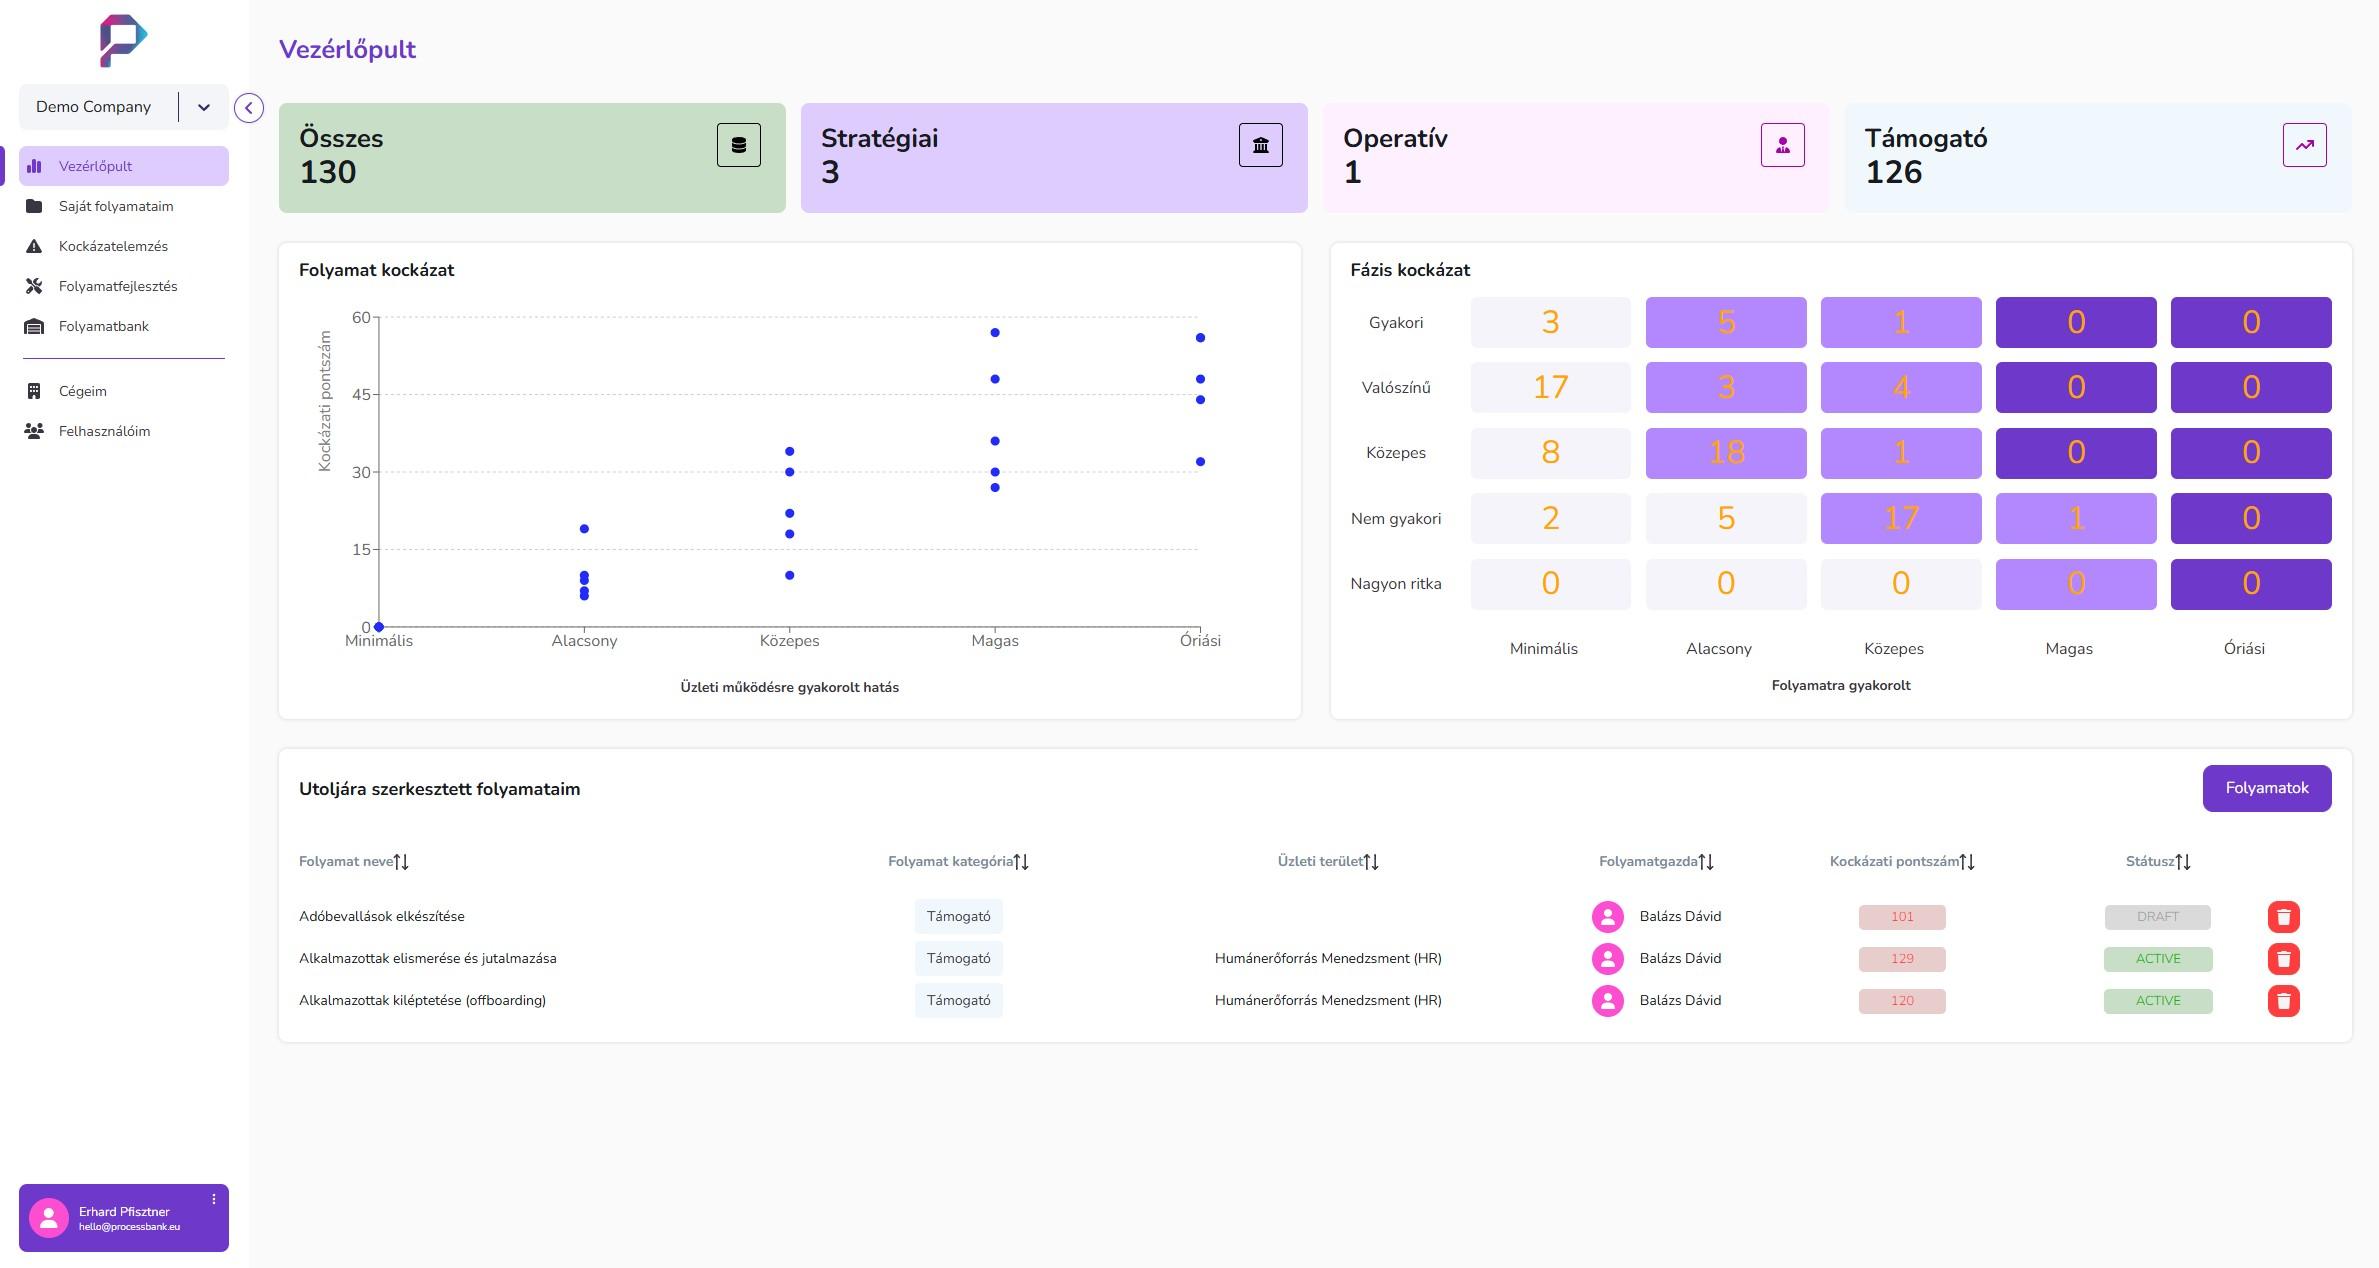Navigate to Folyamatbank in the sidebar
This screenshot has height=1268, width=2379.
[x=103, y=326]
